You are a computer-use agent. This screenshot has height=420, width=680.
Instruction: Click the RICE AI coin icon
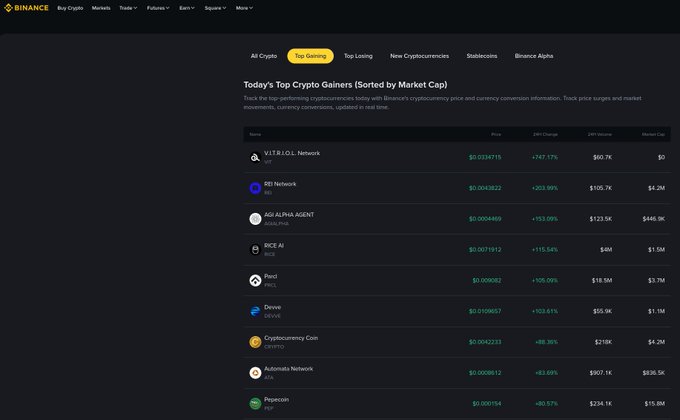[255, 249]
